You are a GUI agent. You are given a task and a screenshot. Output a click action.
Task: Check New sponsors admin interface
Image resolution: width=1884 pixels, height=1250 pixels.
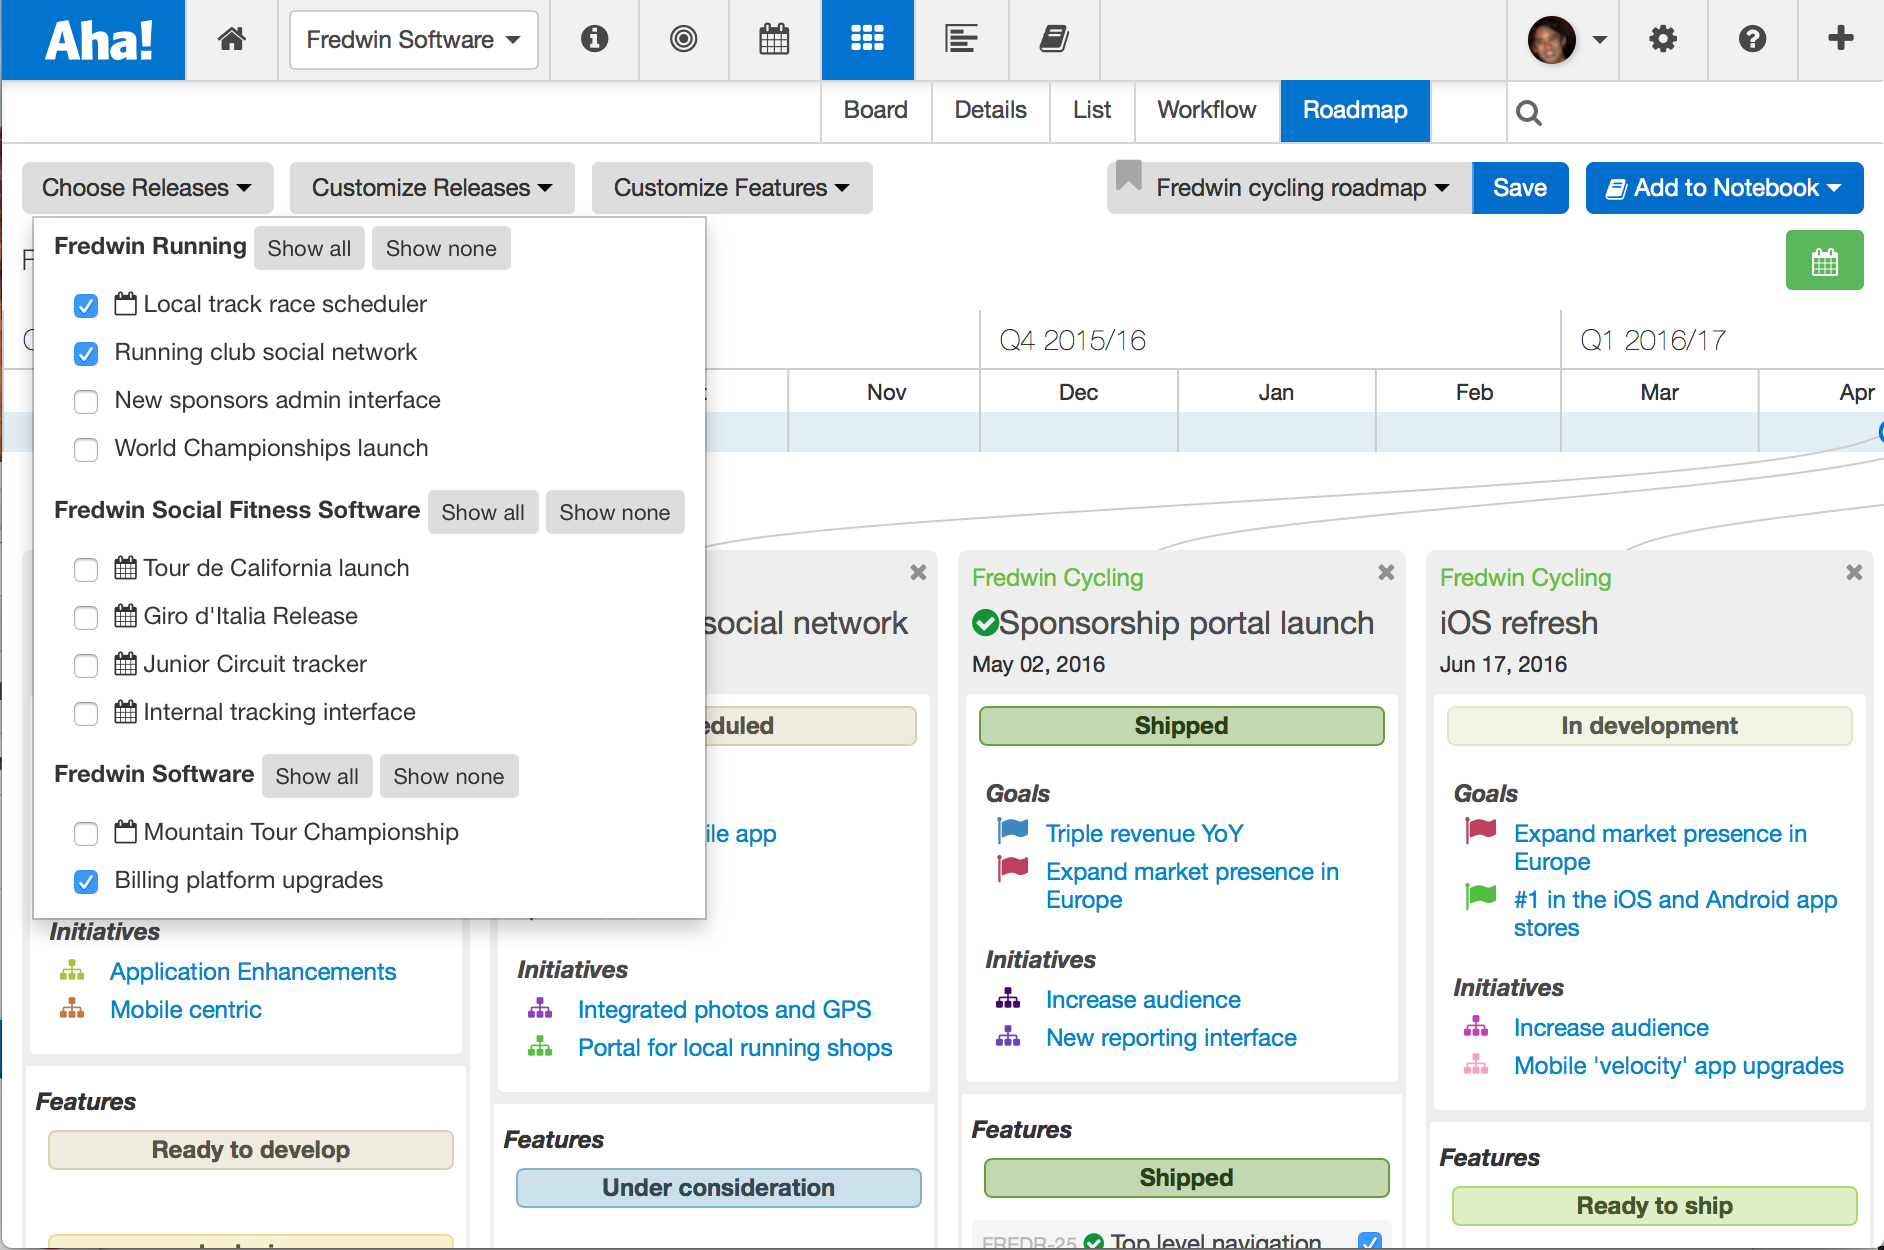point(86,401)
